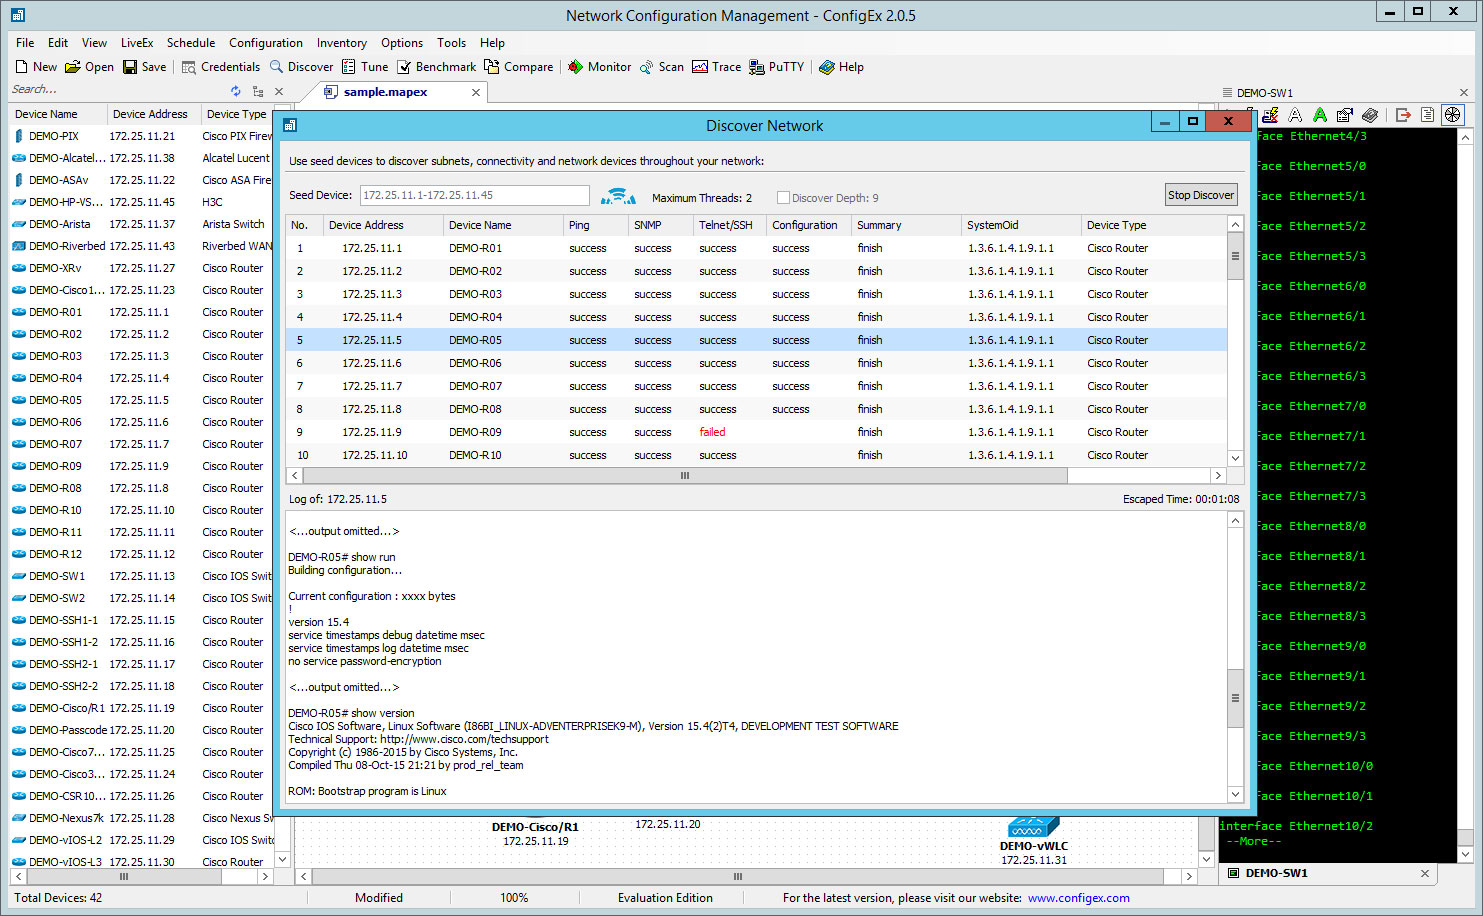Click the Discover toolbar button
The image size is (1483, 916).
(x=301, y=67)
